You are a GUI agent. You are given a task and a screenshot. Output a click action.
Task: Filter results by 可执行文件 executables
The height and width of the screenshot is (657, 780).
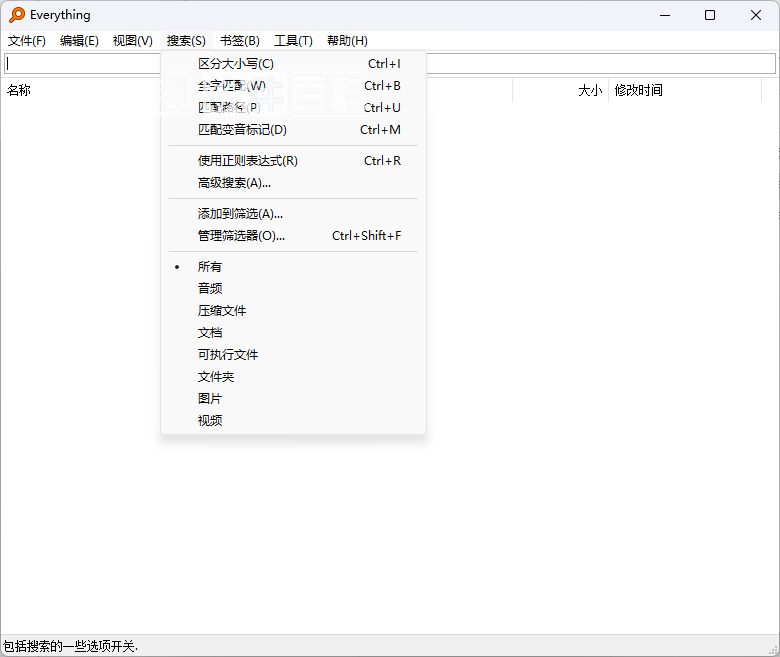228,355
